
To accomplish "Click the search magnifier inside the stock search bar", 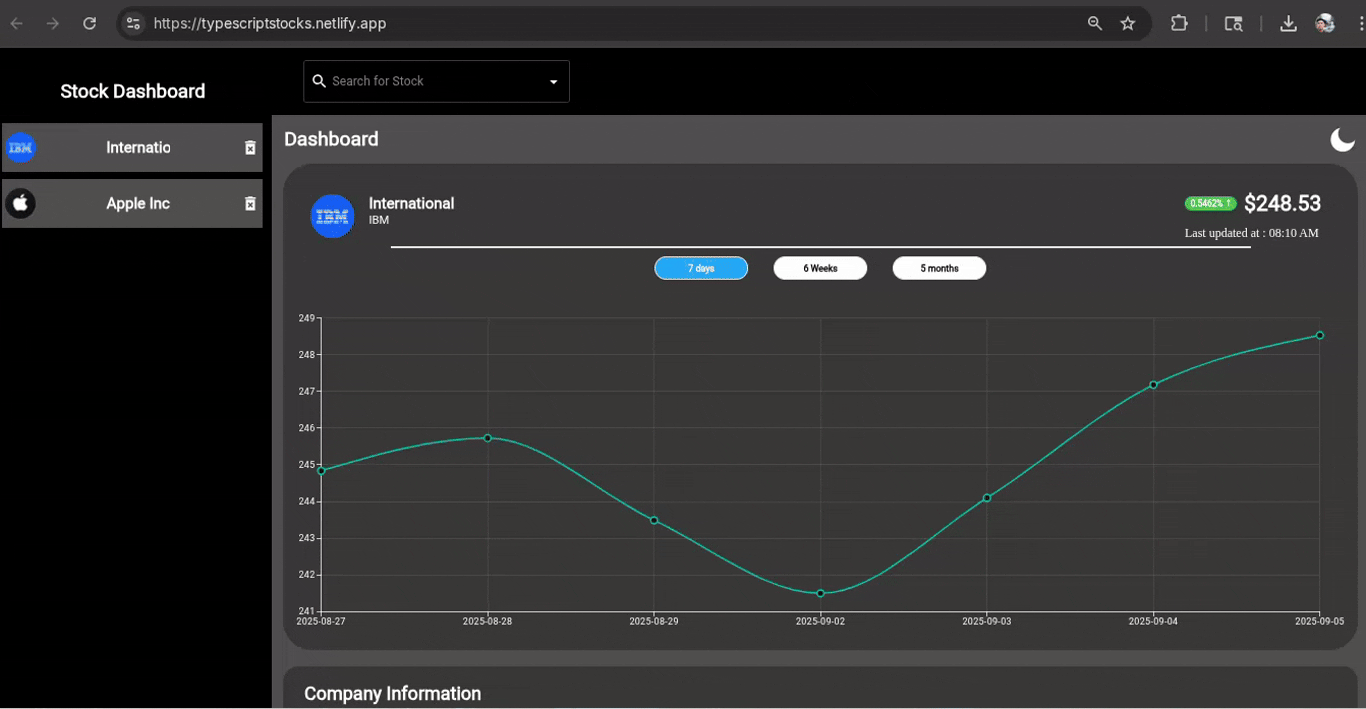I will tap(318, 81).
